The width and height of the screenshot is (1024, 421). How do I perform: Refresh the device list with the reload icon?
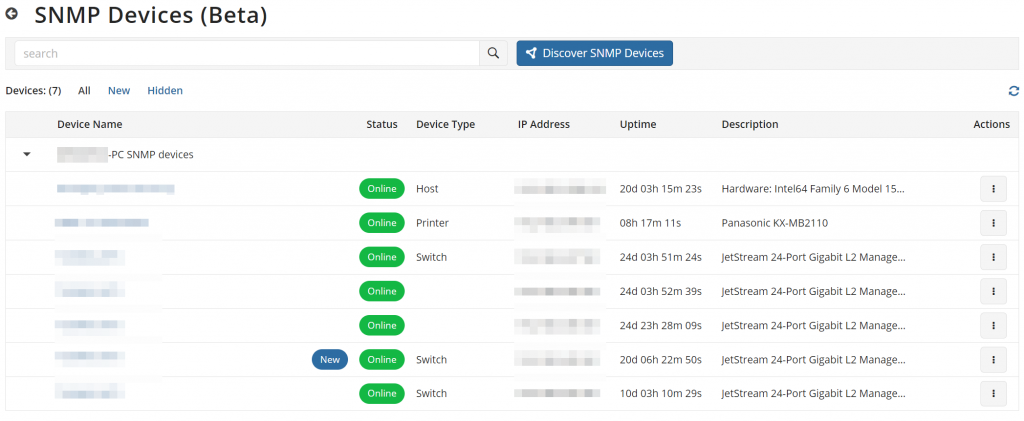[1014, 91]
